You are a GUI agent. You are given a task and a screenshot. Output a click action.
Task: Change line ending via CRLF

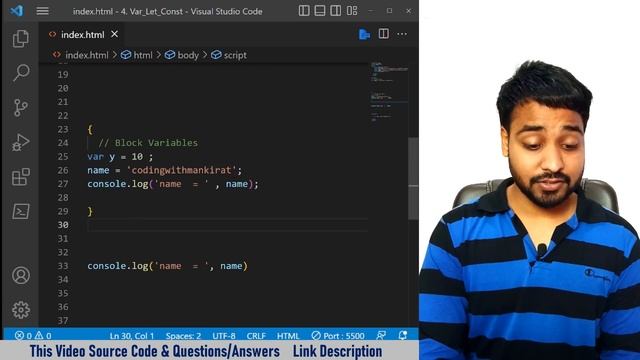tap(256, 336)
